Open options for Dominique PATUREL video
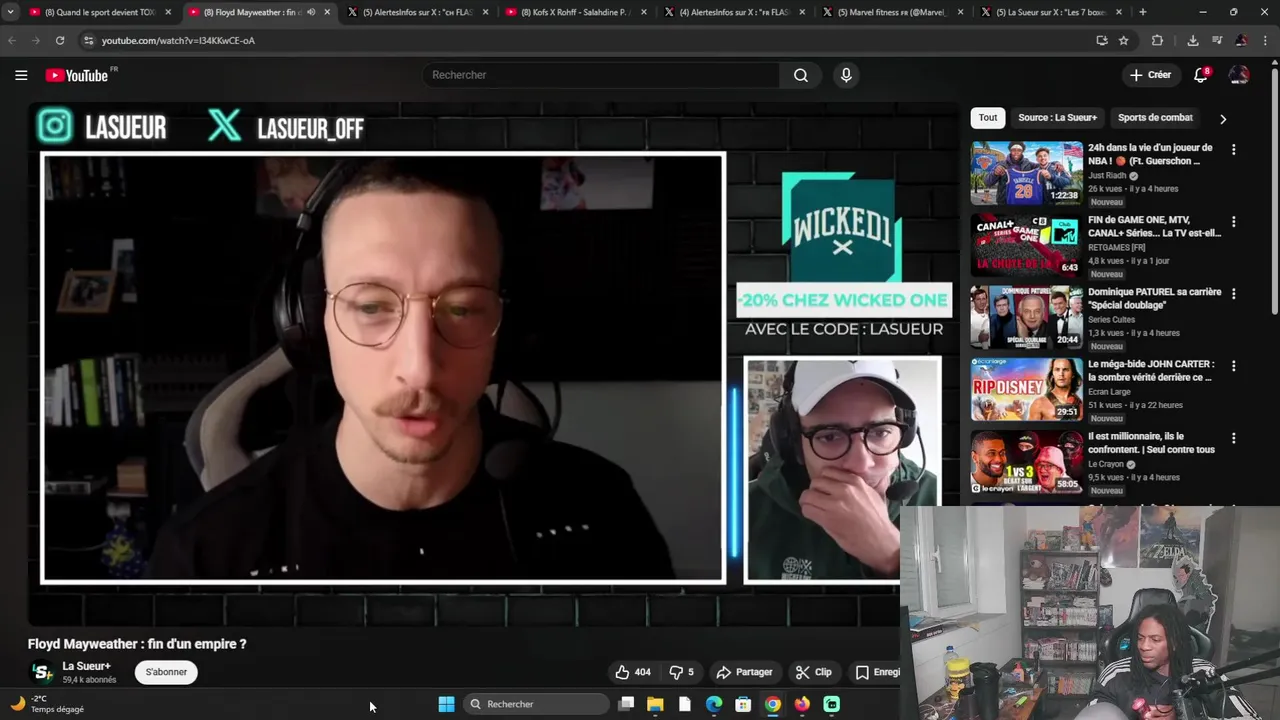The image size is (1280, 720). point(1233,293)
